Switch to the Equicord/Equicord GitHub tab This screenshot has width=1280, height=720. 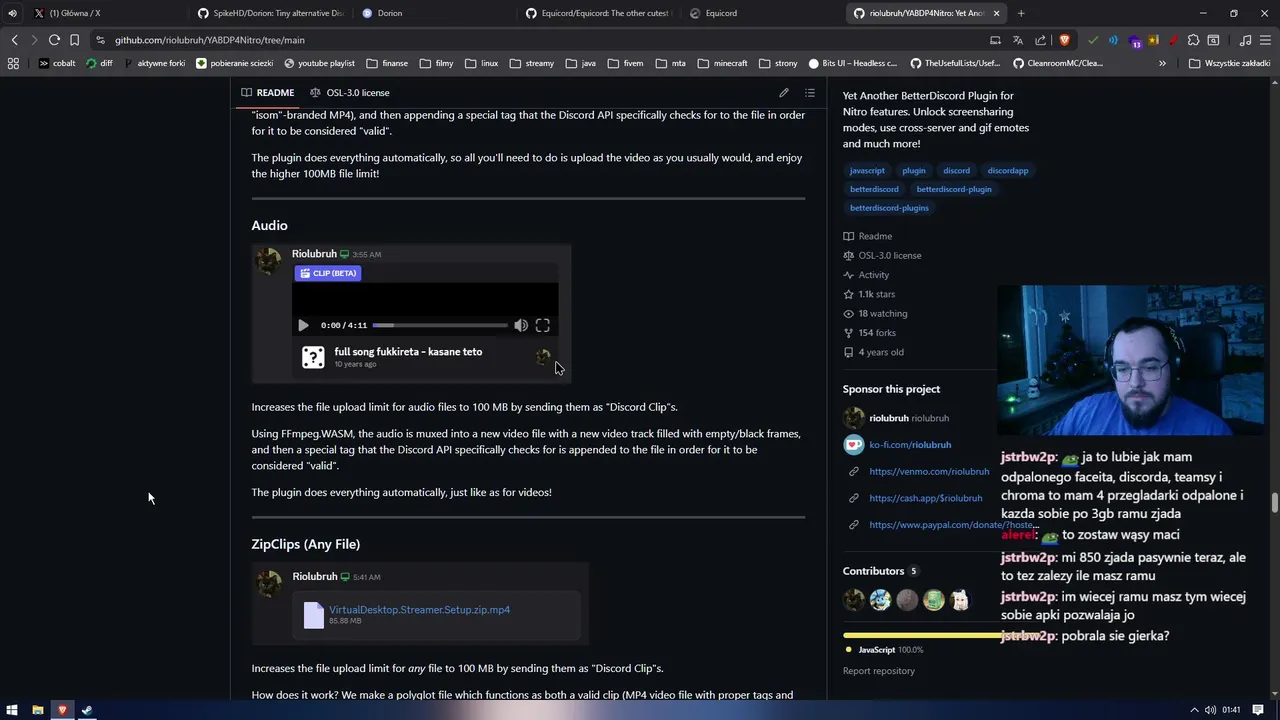[599, 13]
